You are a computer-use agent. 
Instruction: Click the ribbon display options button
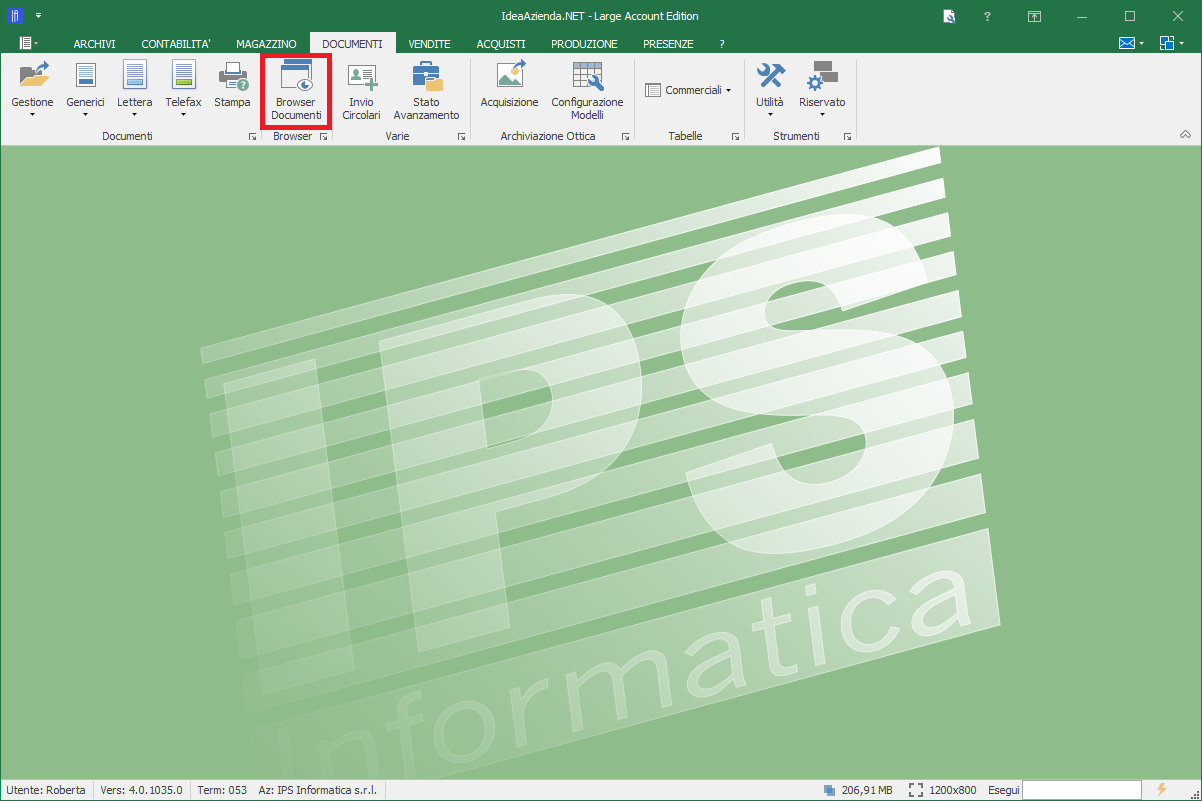tap(1035, 16)
